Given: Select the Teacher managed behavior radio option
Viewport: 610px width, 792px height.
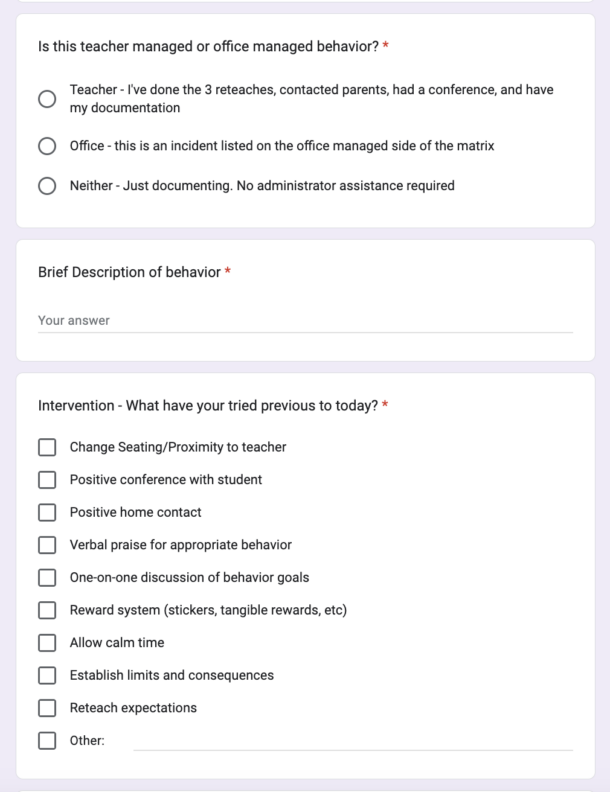Looking at the screenshot, I should [x=47, y=99].
